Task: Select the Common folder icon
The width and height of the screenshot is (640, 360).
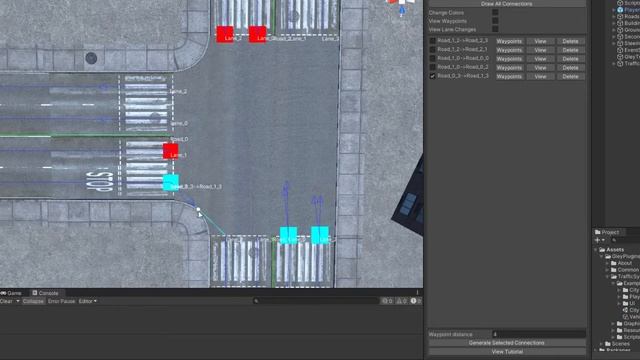Action: [x=613, y=270]
